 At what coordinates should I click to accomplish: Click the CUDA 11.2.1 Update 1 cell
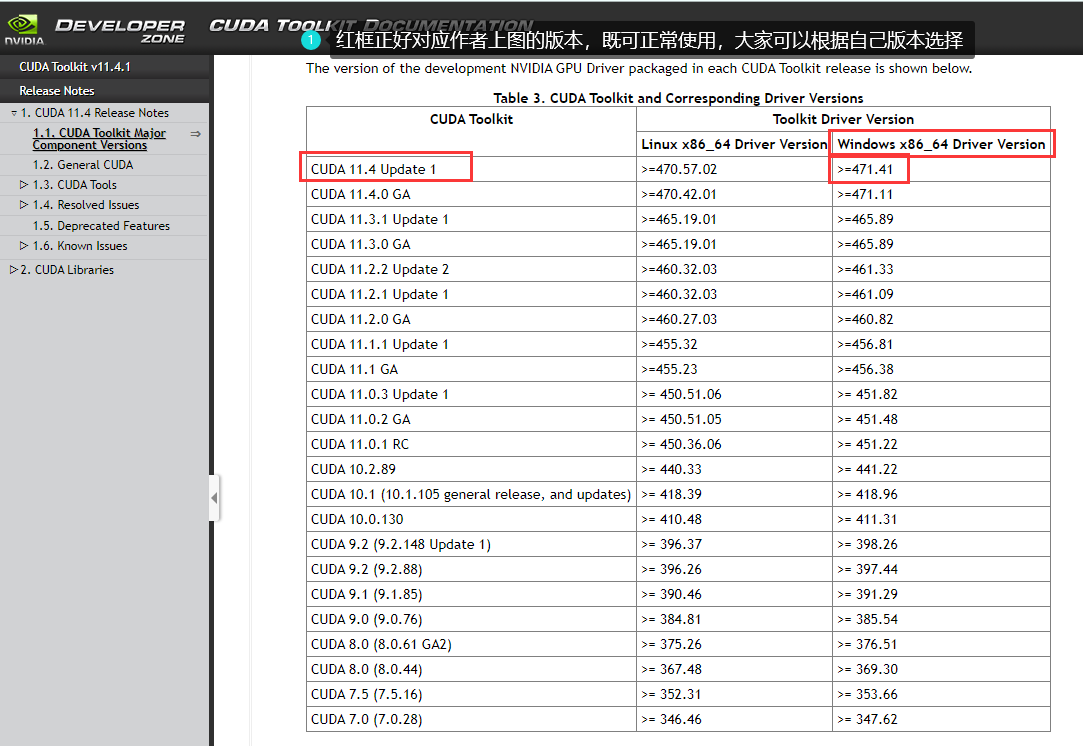click(x=471, y=294)
